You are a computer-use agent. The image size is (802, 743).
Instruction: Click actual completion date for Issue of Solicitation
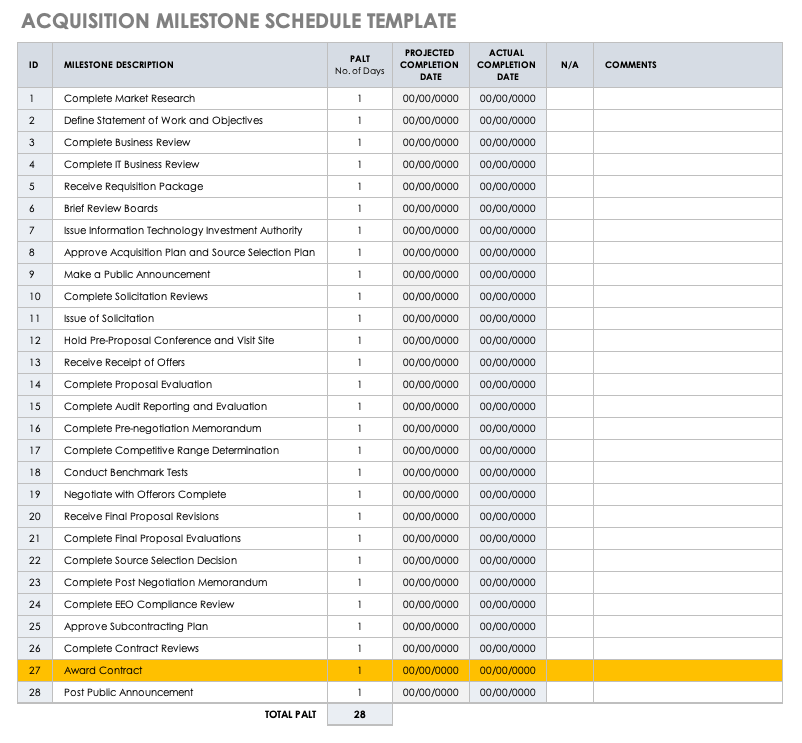(507, 319)
